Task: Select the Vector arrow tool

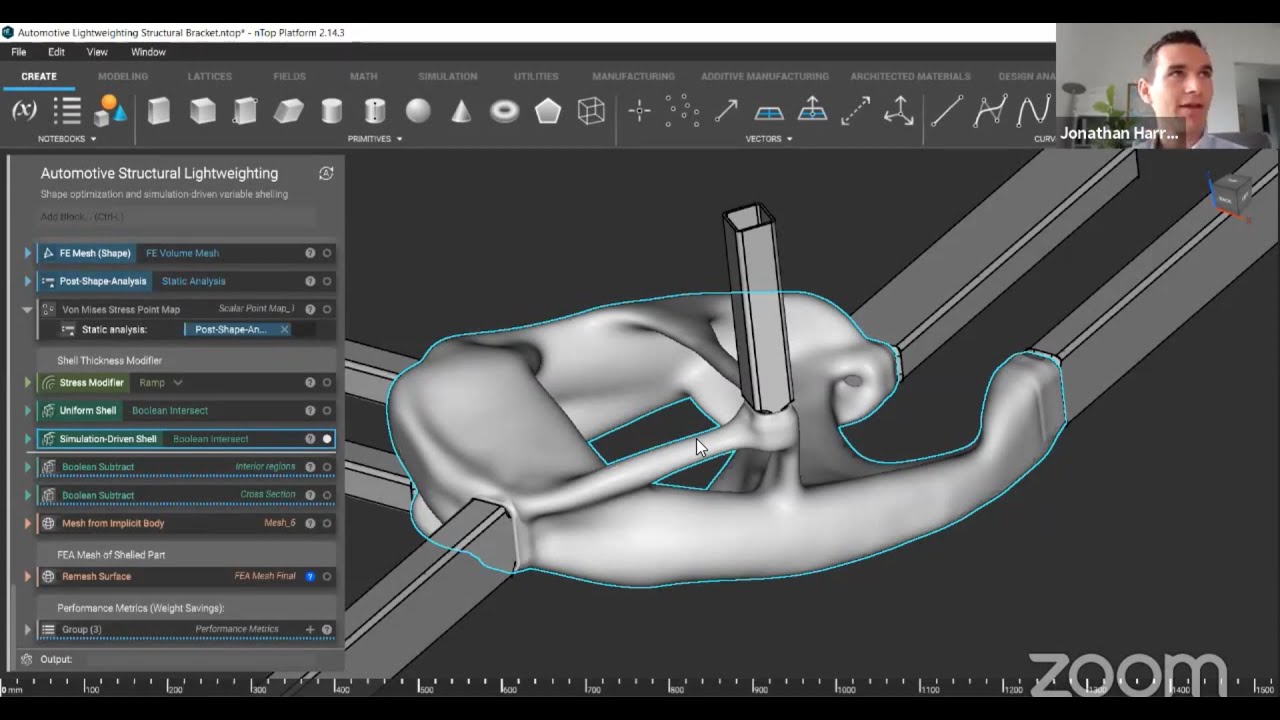Action: (726, 111)
